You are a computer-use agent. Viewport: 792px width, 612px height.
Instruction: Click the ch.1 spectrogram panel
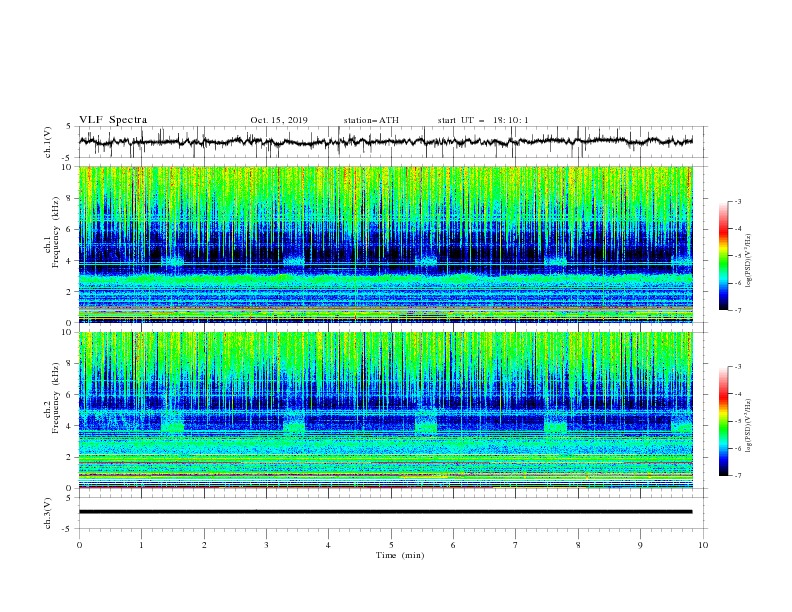coord(385,244)
